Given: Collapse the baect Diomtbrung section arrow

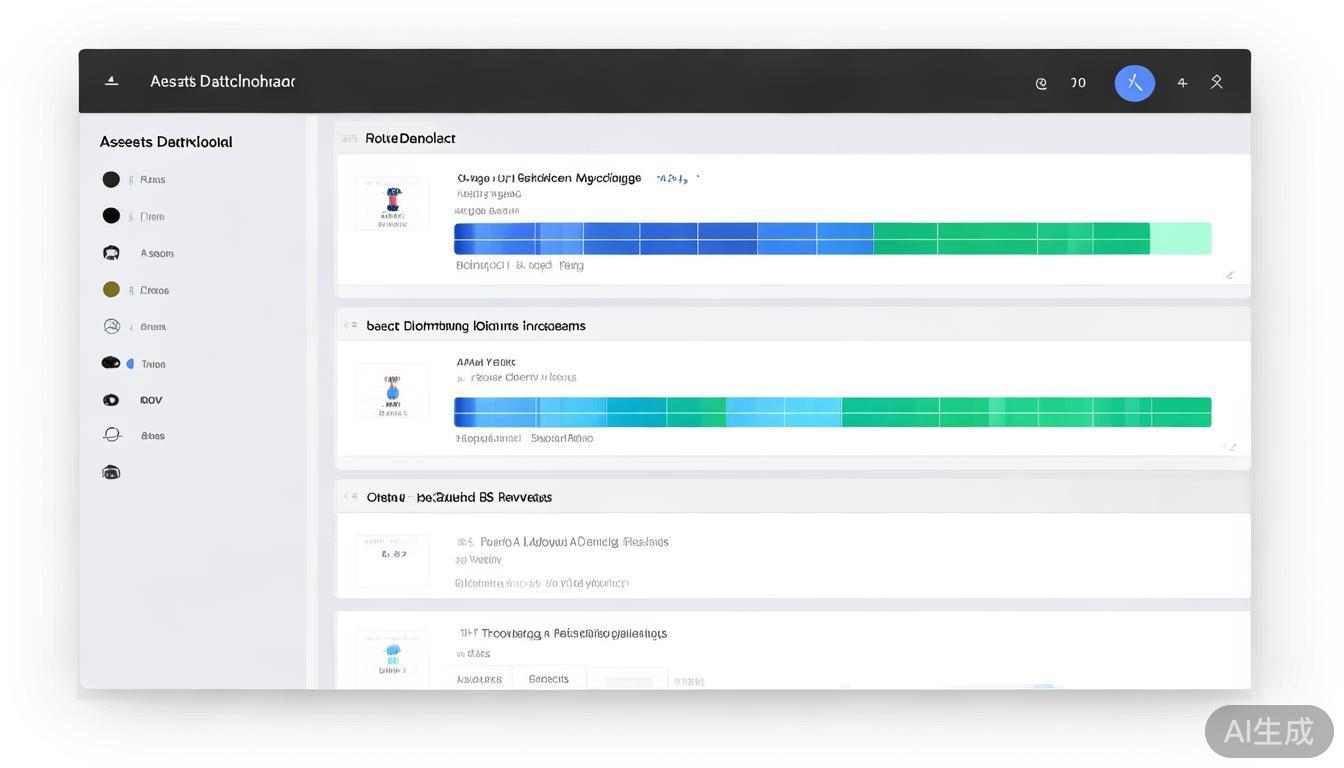Looking at the screenshot, I should click(350, 325).
